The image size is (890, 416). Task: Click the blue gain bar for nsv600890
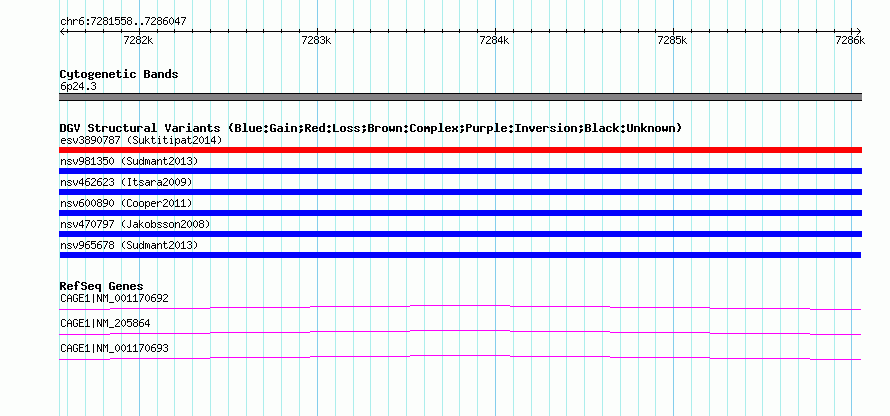coord(460,213)
